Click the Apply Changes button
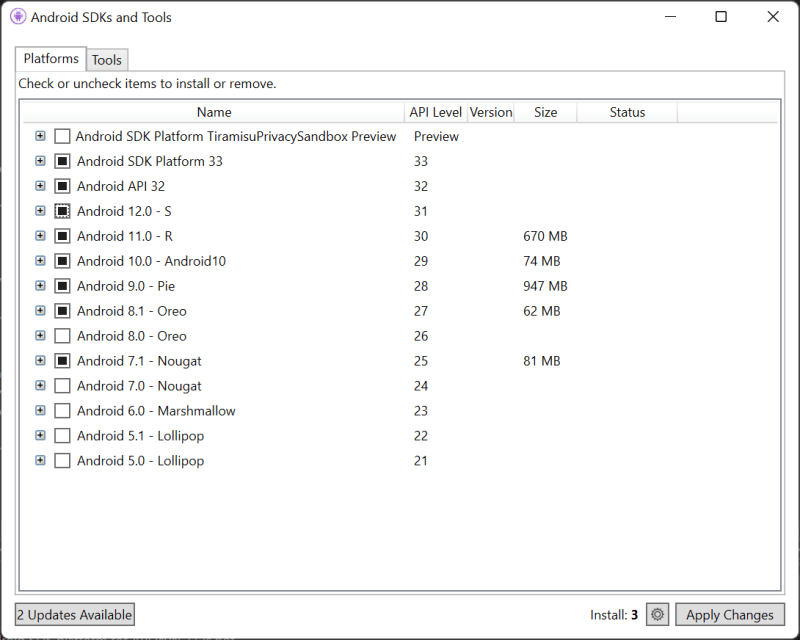 (730, 614)
